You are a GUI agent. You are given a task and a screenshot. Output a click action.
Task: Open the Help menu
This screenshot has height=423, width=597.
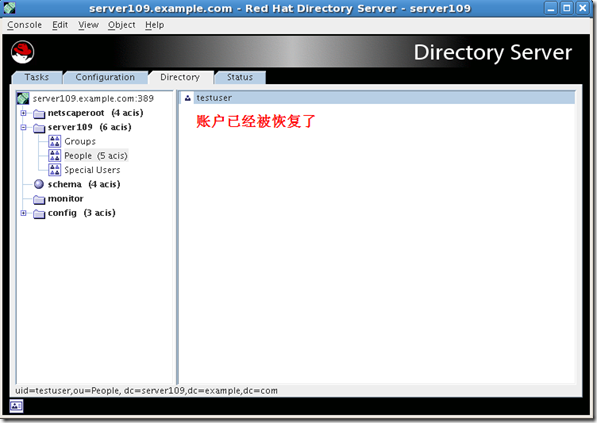[x=155, y=25]
